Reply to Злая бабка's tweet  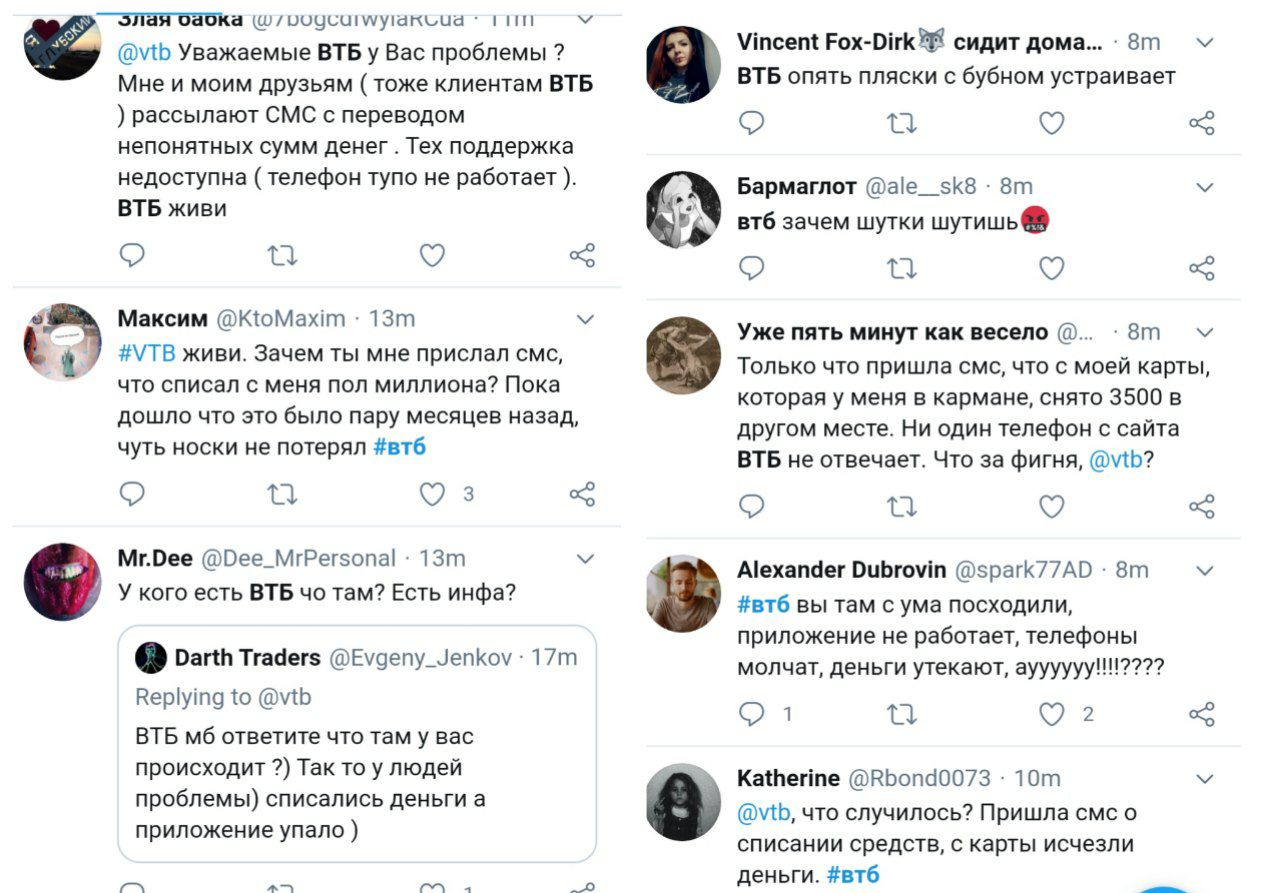point(132,256)
